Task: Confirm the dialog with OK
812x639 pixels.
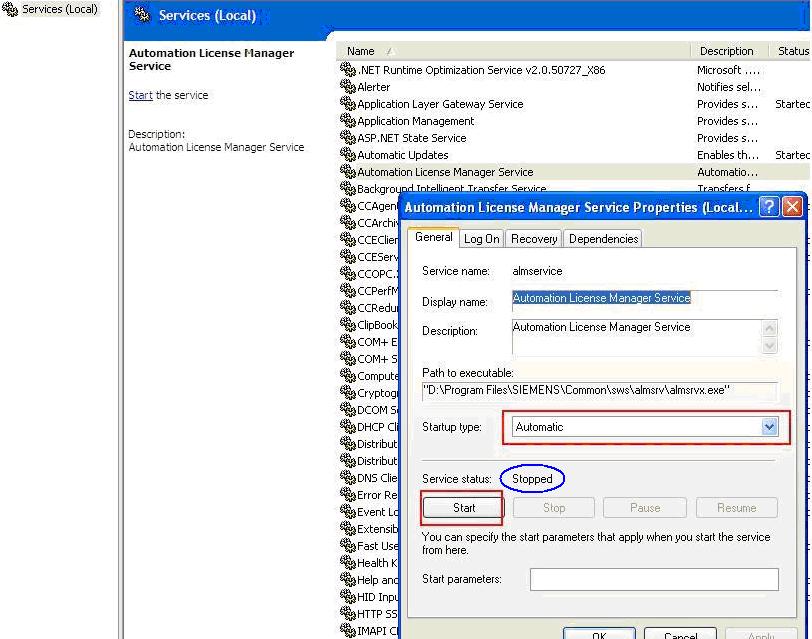Action: click(x=599, y=634)
